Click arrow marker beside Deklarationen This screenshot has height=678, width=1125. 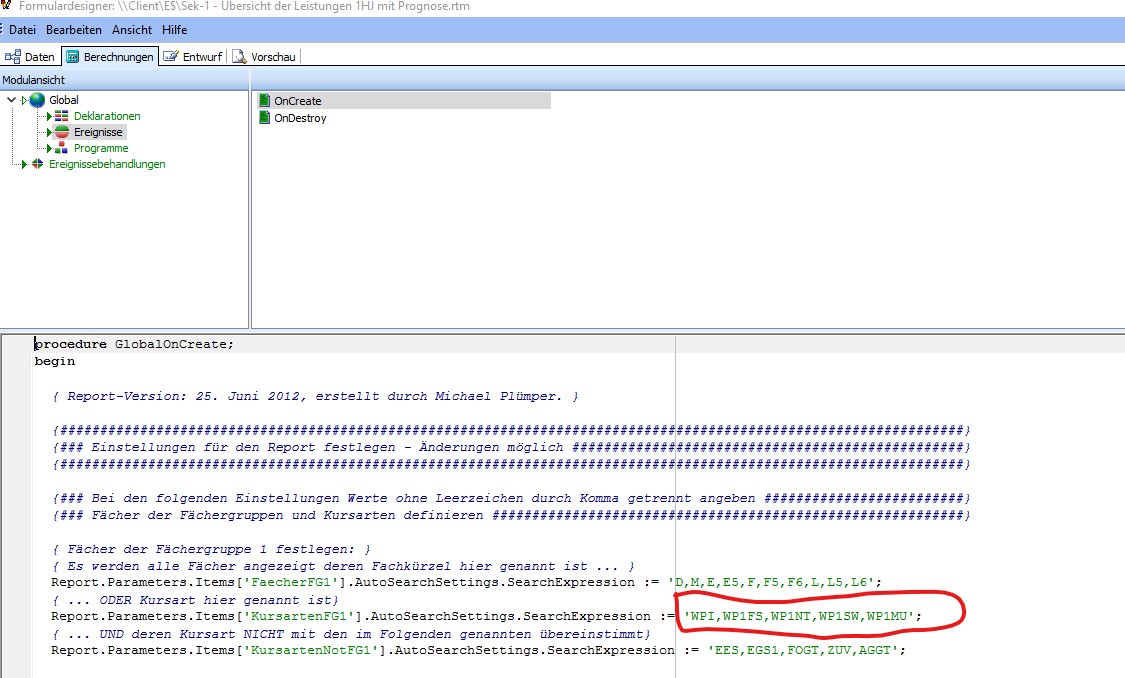coord(50,116)
